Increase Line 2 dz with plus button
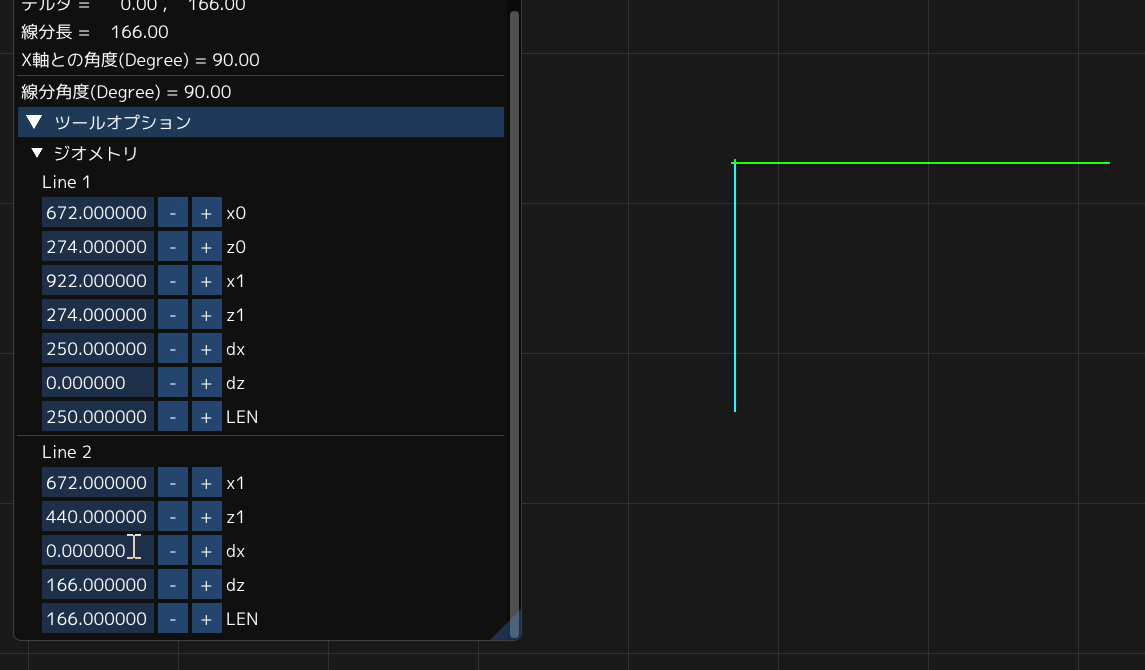The width and height of the screenshot is (1145, 670). point(207,585)
